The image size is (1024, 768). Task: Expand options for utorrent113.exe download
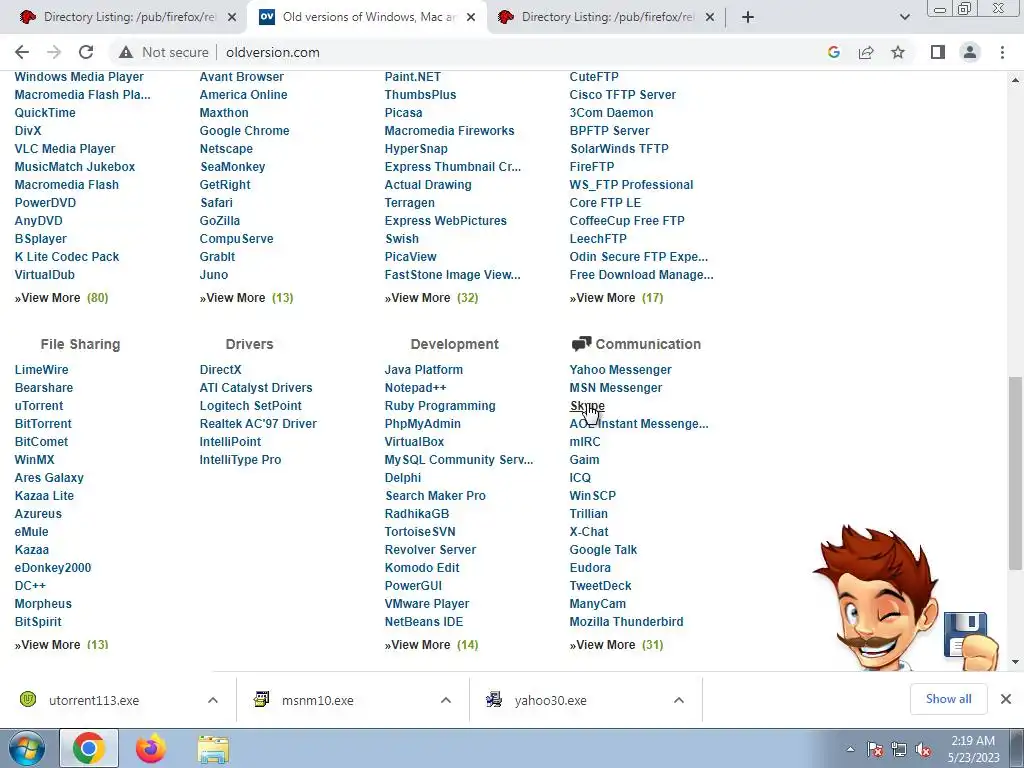[x=212, y=700]
